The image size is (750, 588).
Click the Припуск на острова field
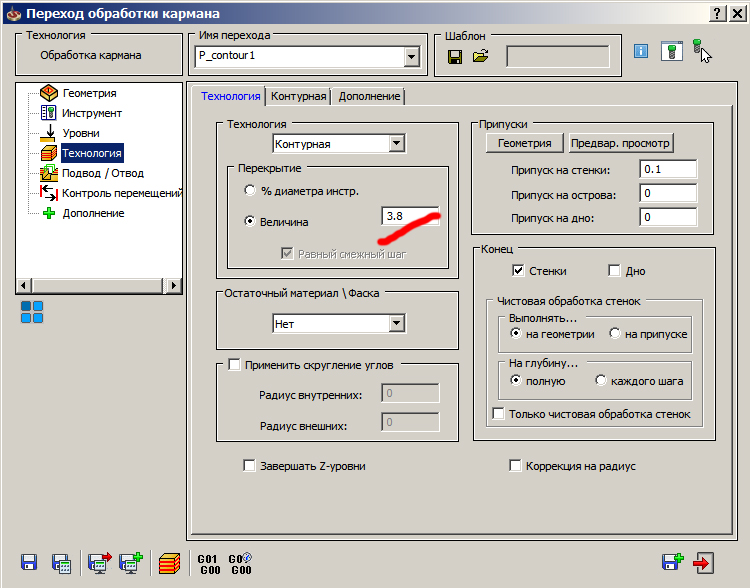click(x=668, y=193)
